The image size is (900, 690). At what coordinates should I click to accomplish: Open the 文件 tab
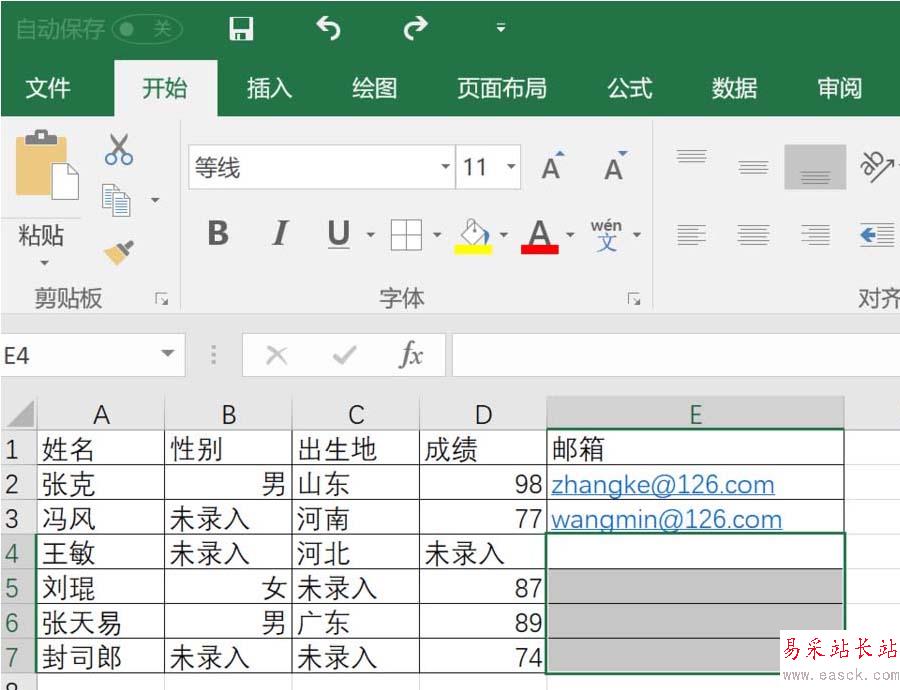(x=48, y=88)
